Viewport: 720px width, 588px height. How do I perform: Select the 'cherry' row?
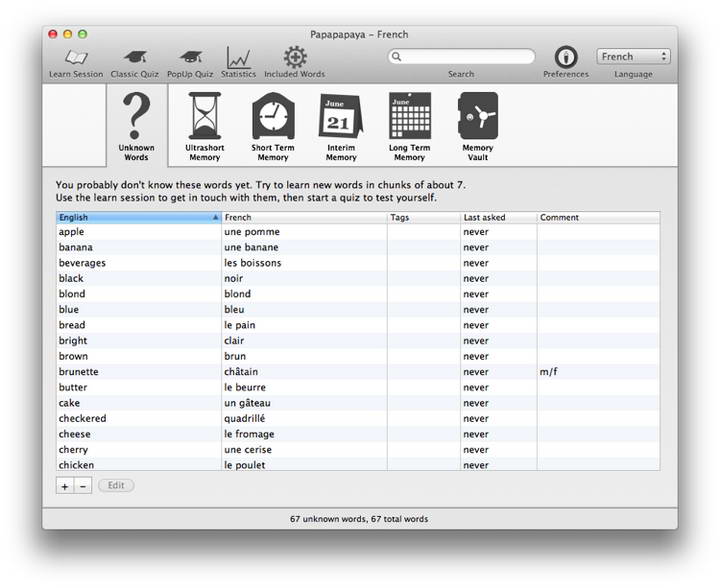(x=358, y=450)
